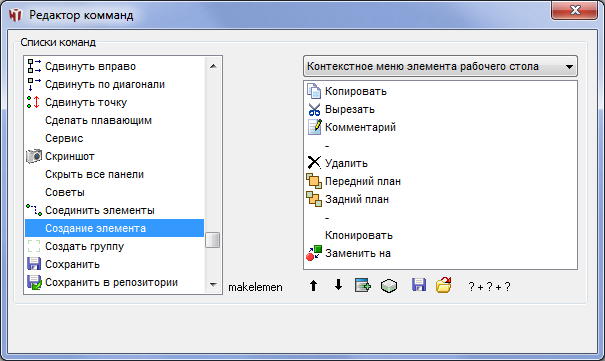Screen dimensions: 605x361
Task: Select Вырезать menu entry
Action: click(350, 109)
